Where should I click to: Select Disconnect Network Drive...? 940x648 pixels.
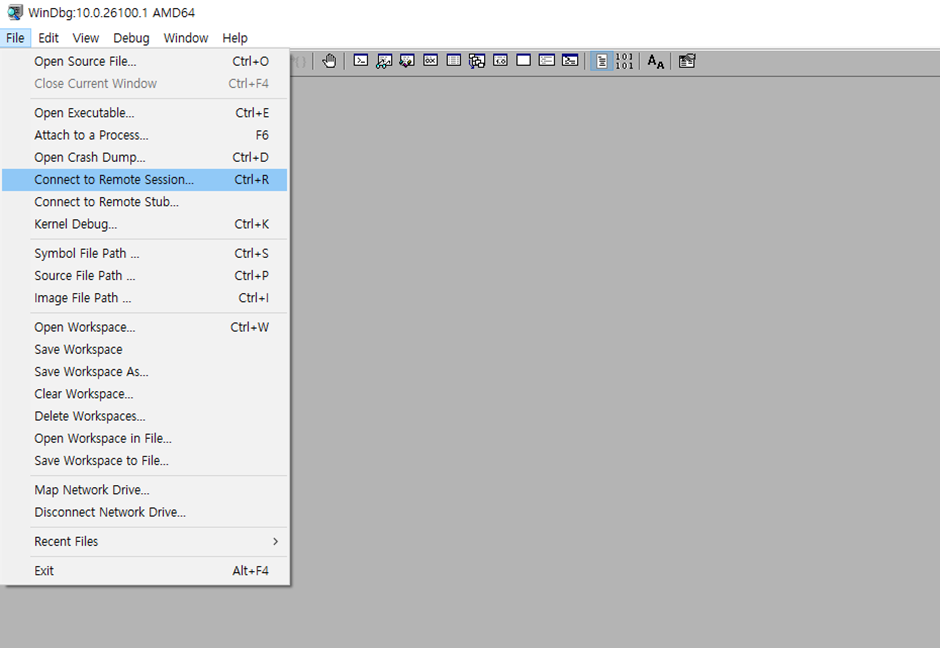[x=144, y=511]
